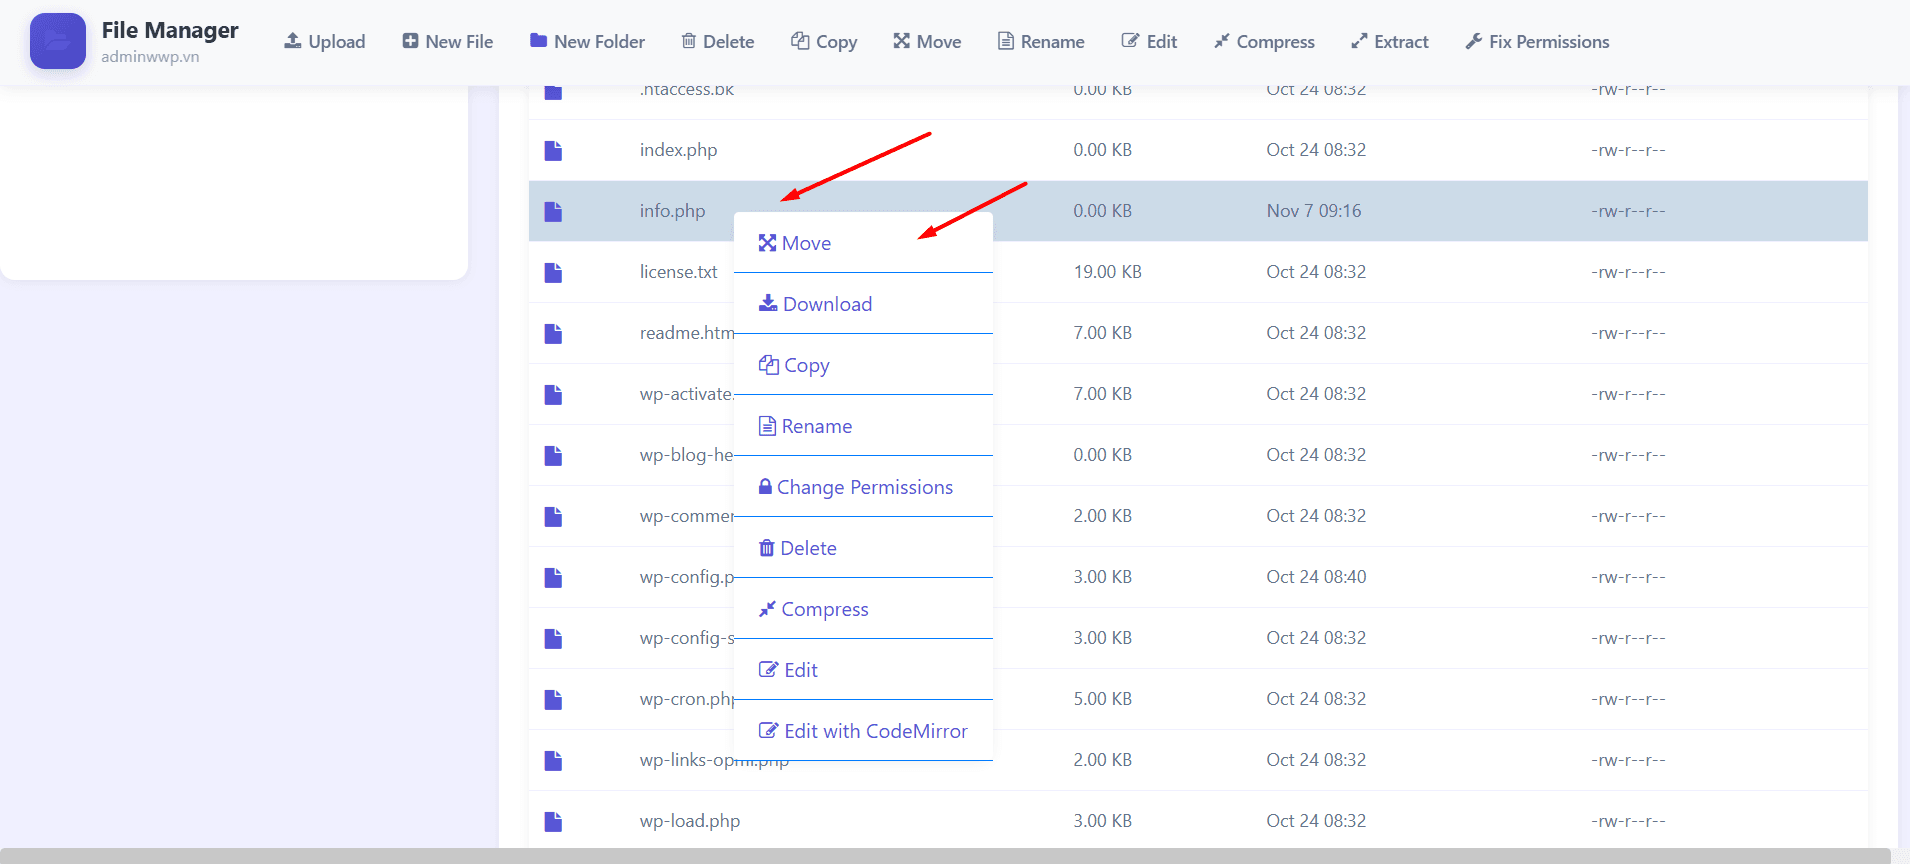Choose Copy from the context menu
Viewport: 1910px width, 864px height.
(x=795, y=365)
